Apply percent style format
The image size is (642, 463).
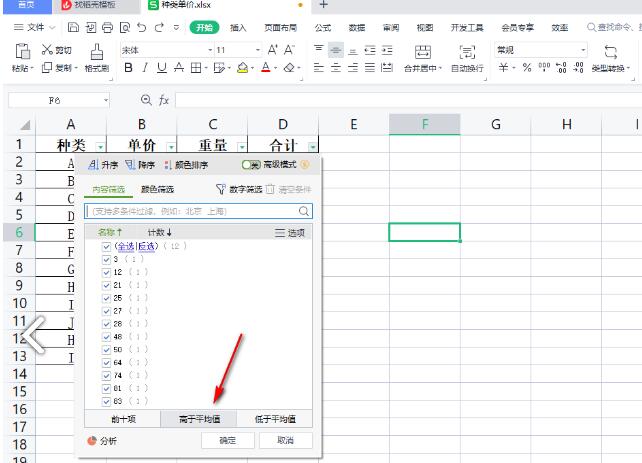527,68
